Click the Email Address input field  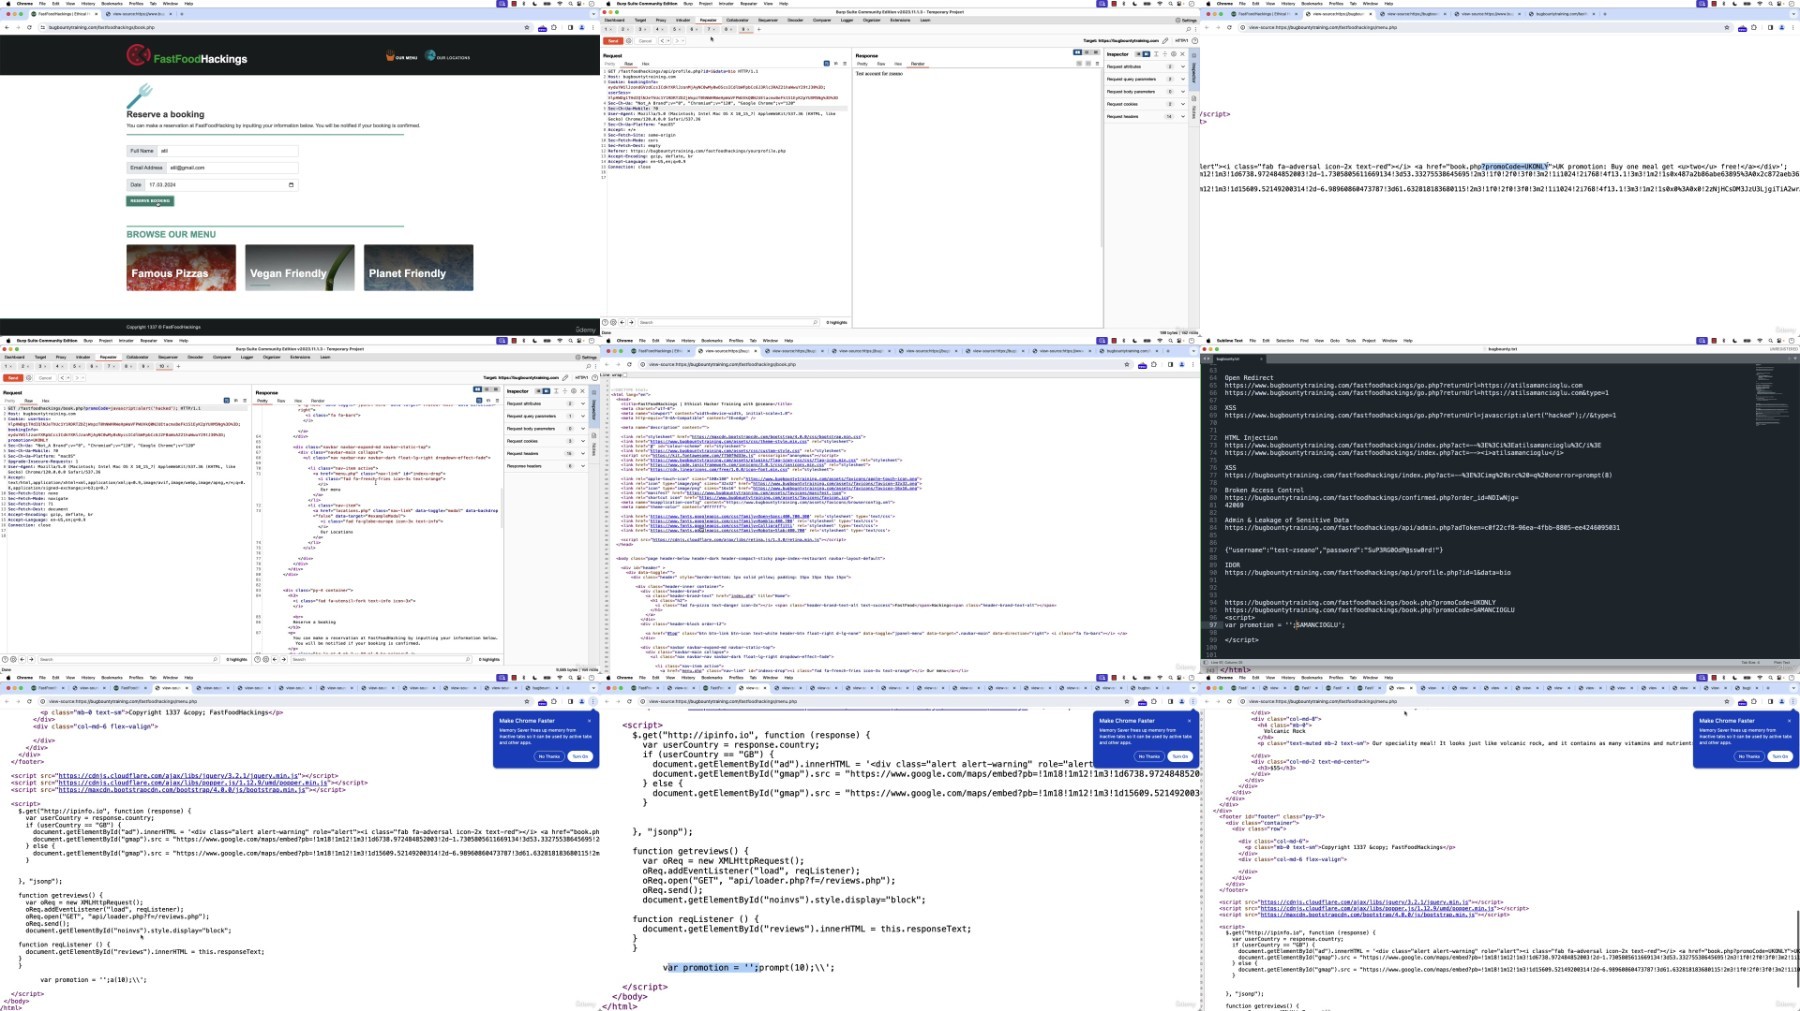(x=232, y=168)
